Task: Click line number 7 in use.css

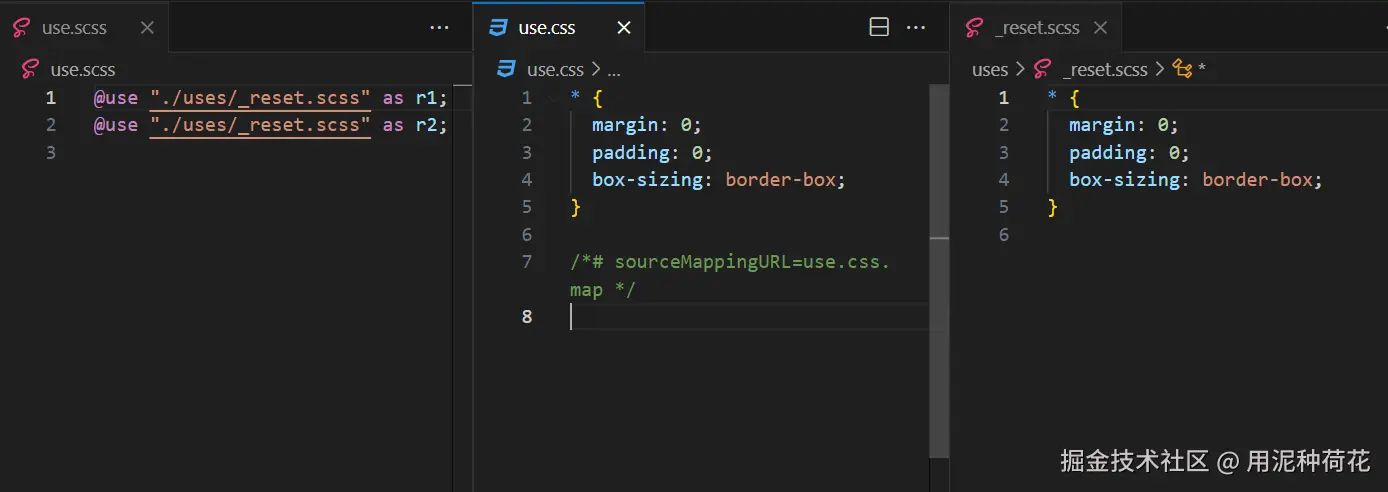Action: pos(527,262)
